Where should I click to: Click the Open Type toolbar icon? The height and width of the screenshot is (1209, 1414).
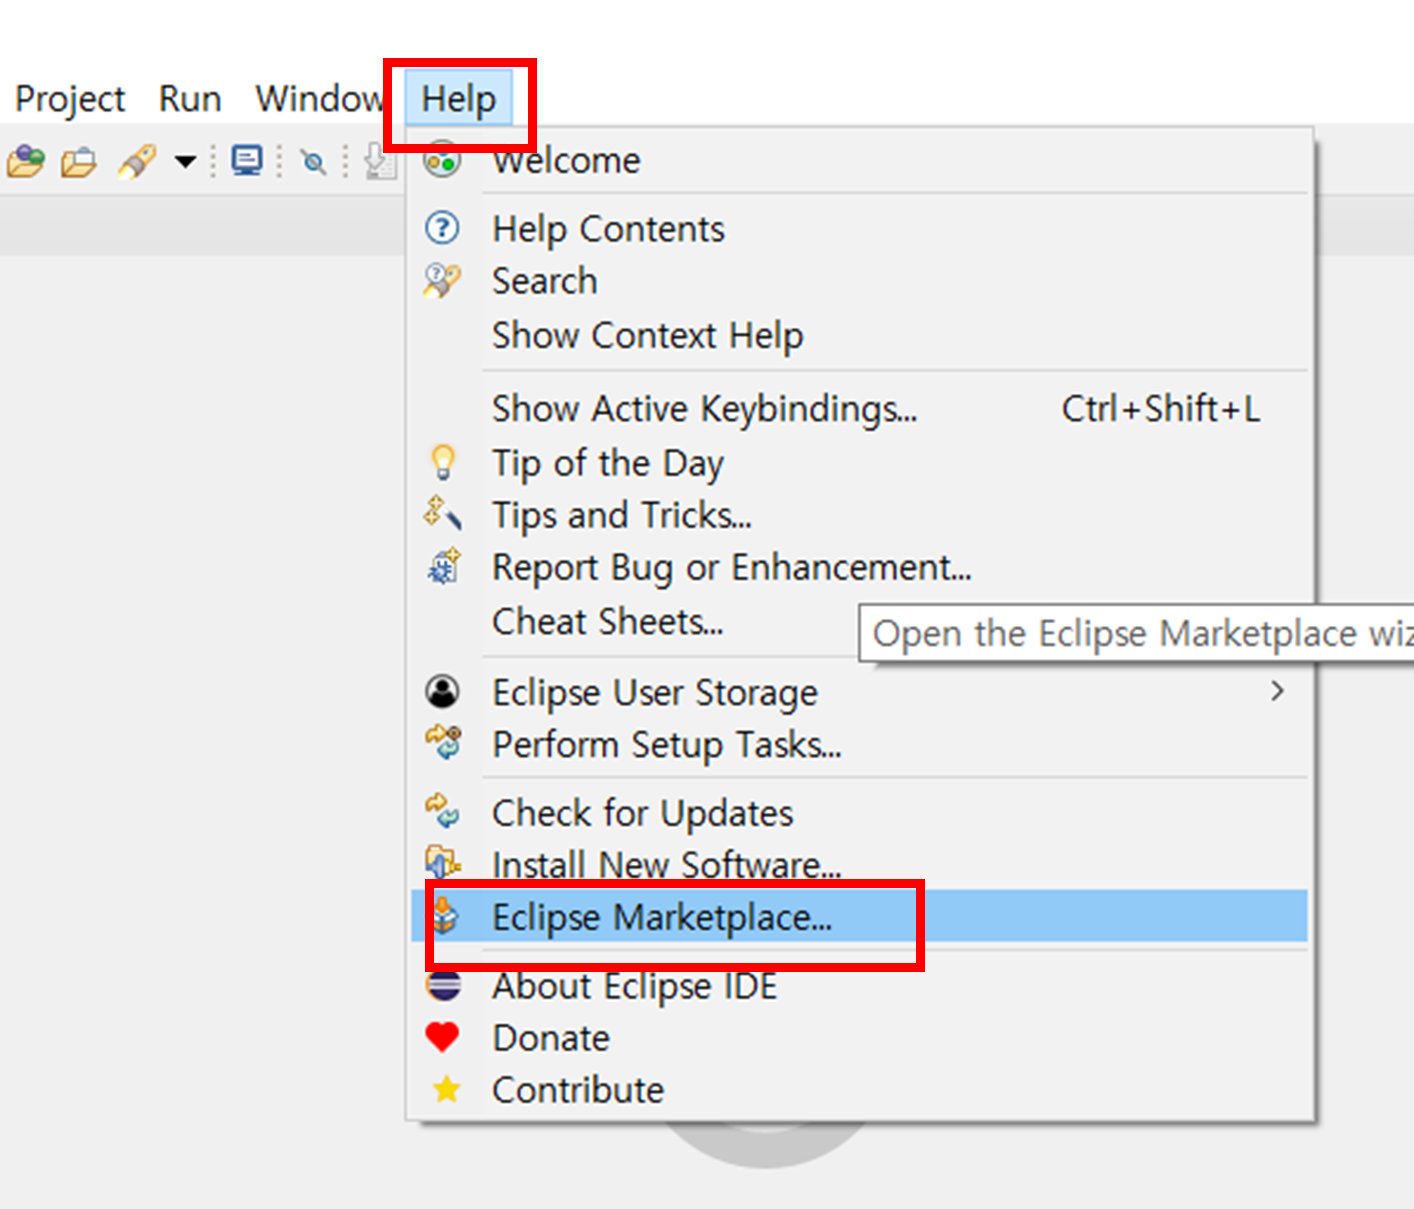26,160
